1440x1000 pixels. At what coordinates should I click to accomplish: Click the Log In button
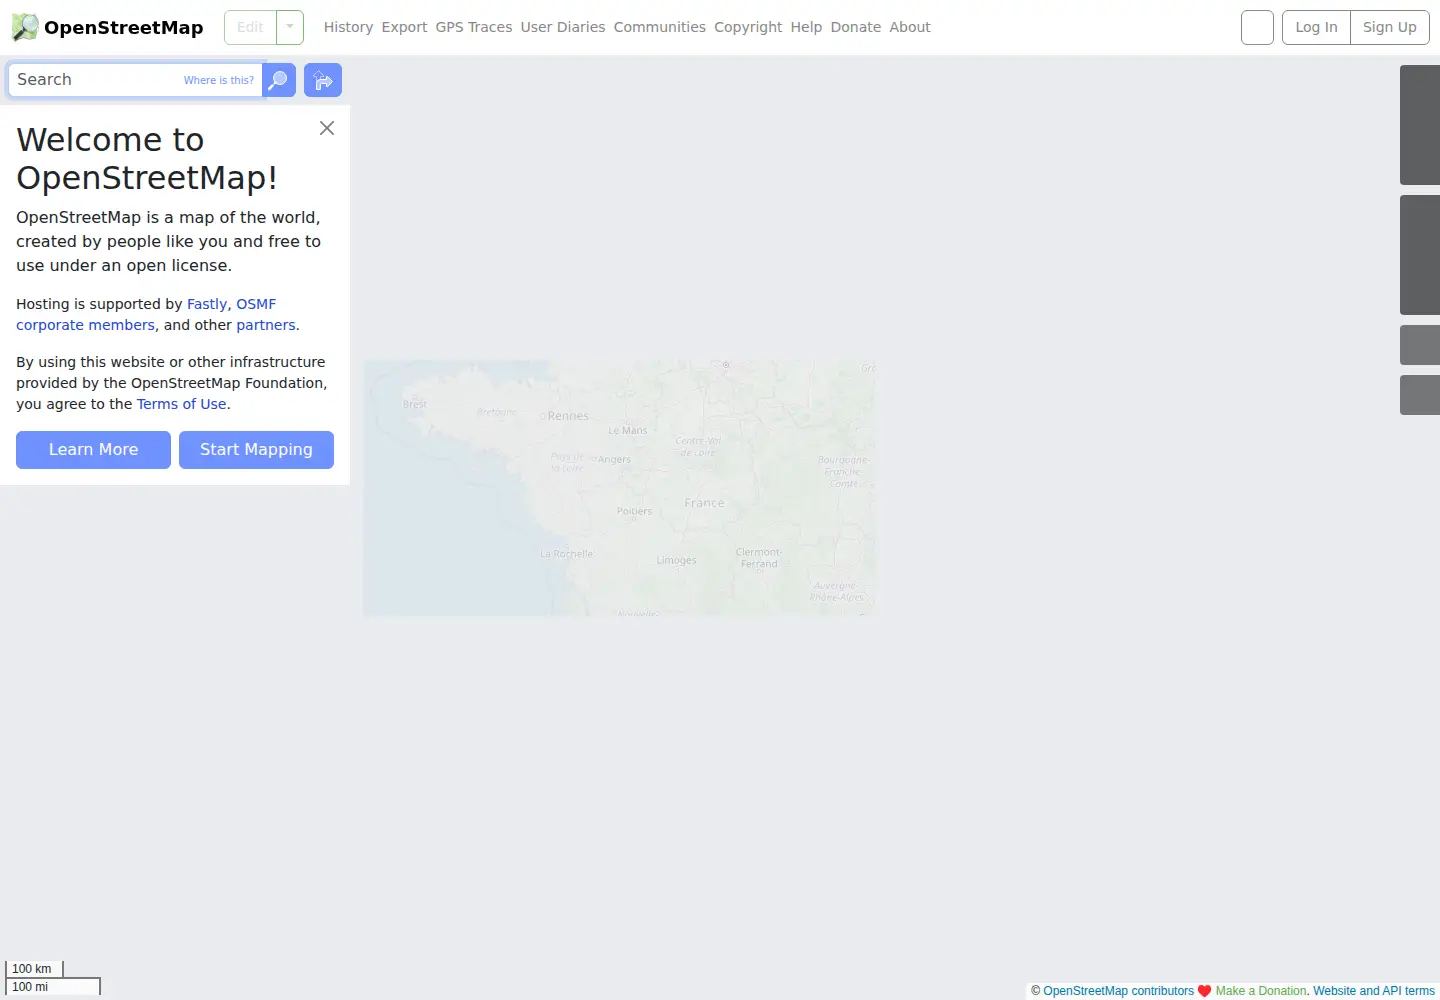point(1316,27)
